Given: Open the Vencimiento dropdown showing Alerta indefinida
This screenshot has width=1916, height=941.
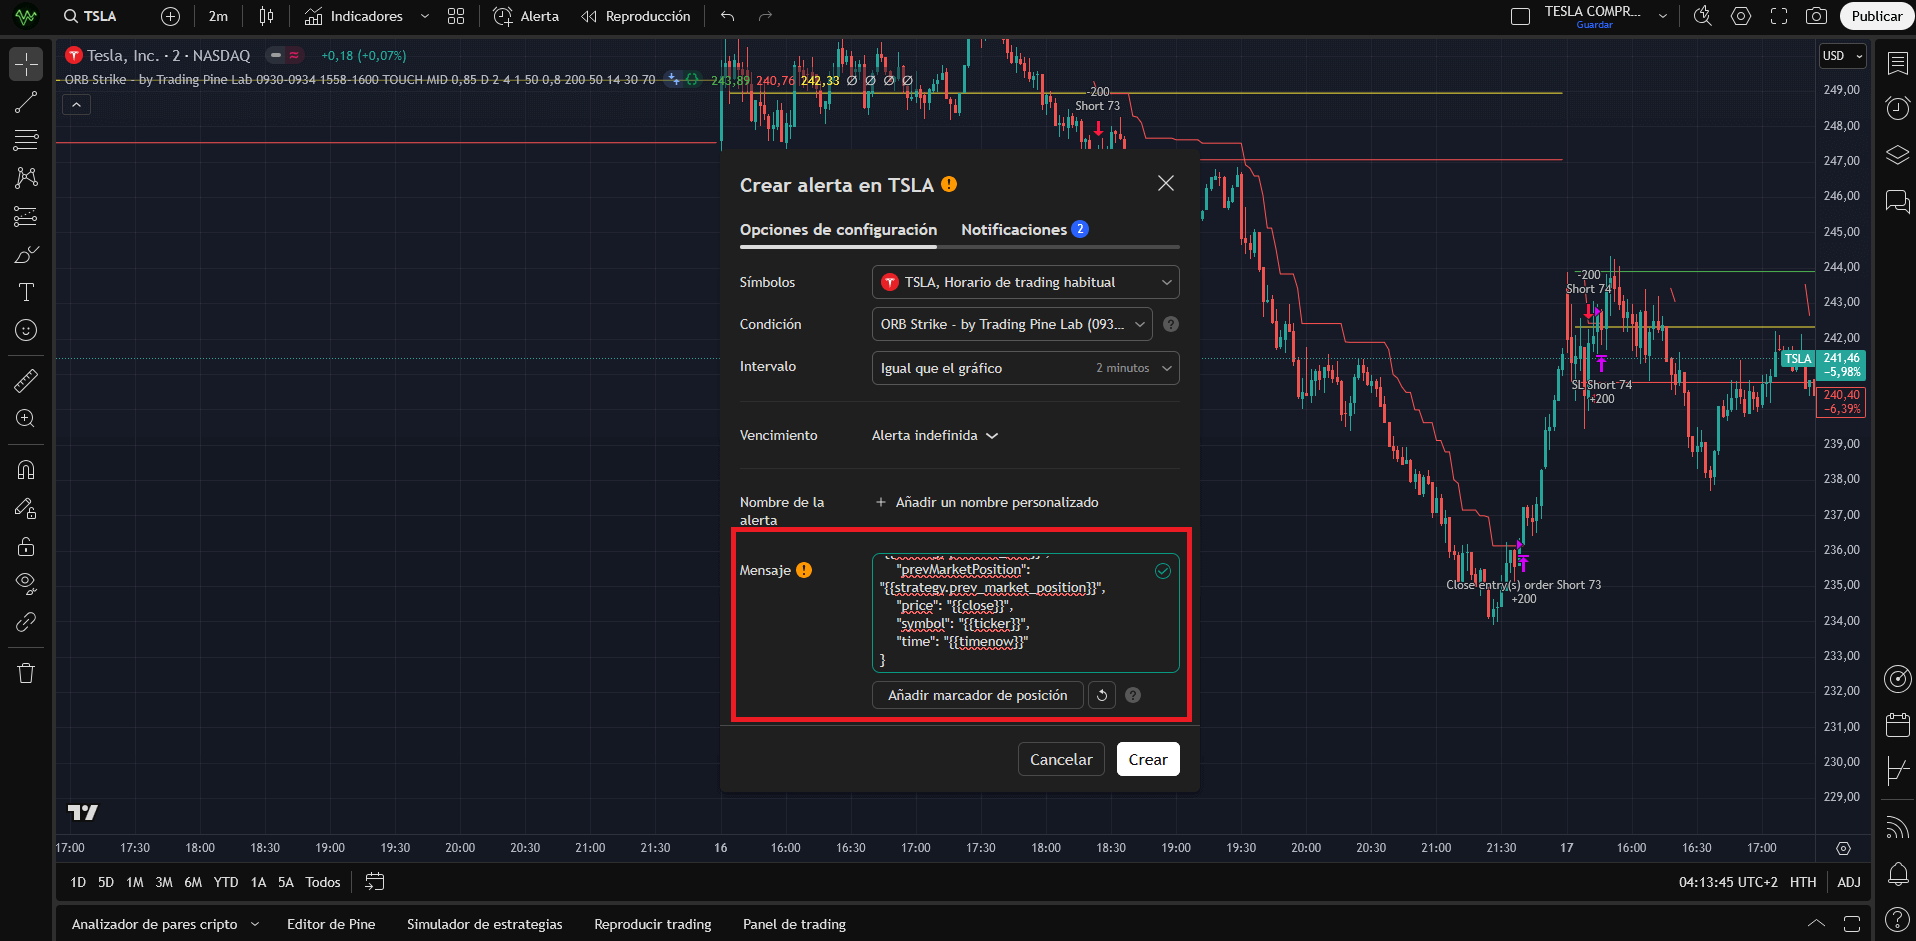Looking at the screenshot, I should [x=934, y=435].
